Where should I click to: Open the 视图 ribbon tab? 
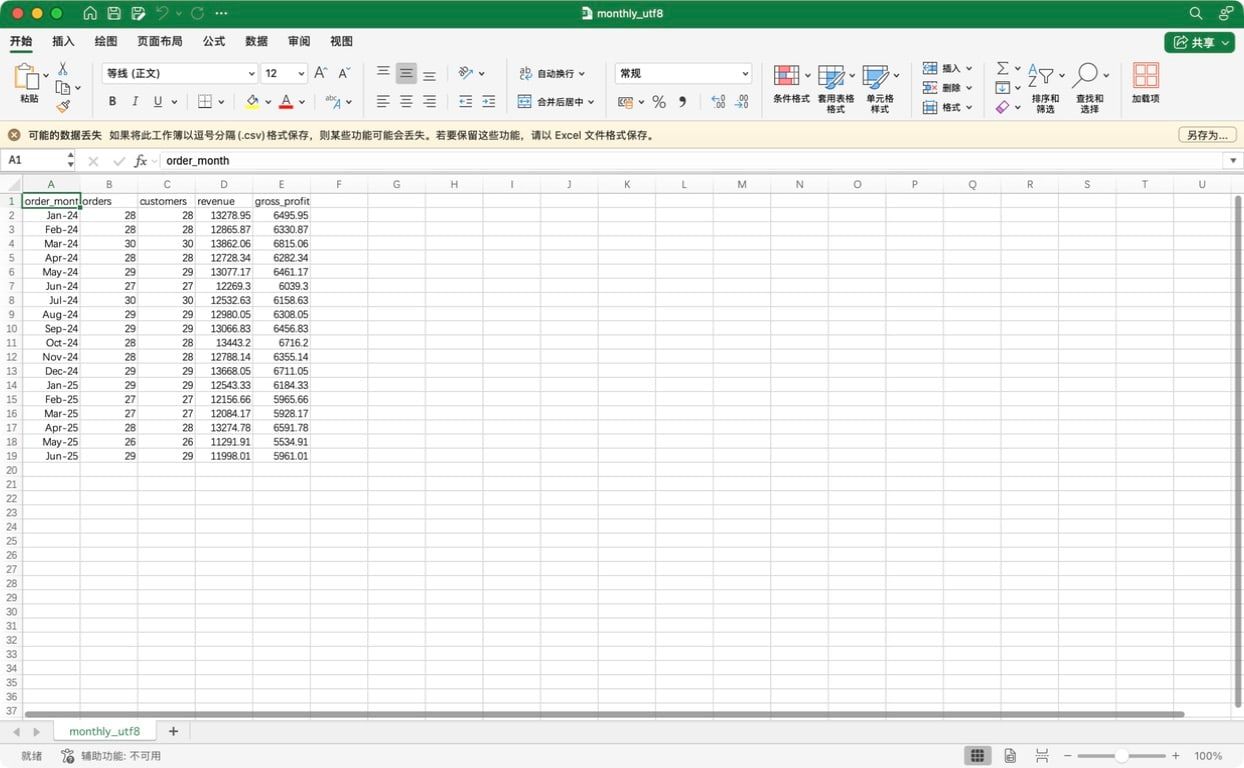[x=341, y=41]
